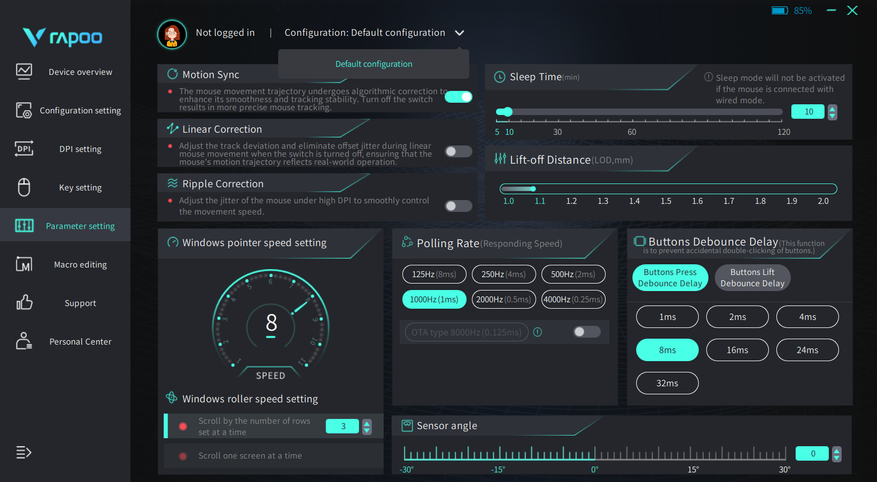Click the Not logged in text

click(225, 32)
